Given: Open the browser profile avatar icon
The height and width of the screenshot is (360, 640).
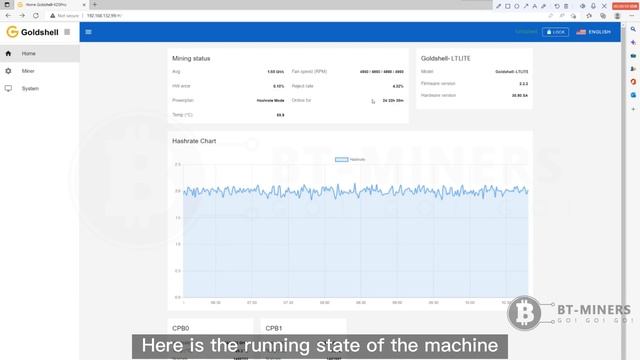Looking at the screenshot, I should 618,16.
